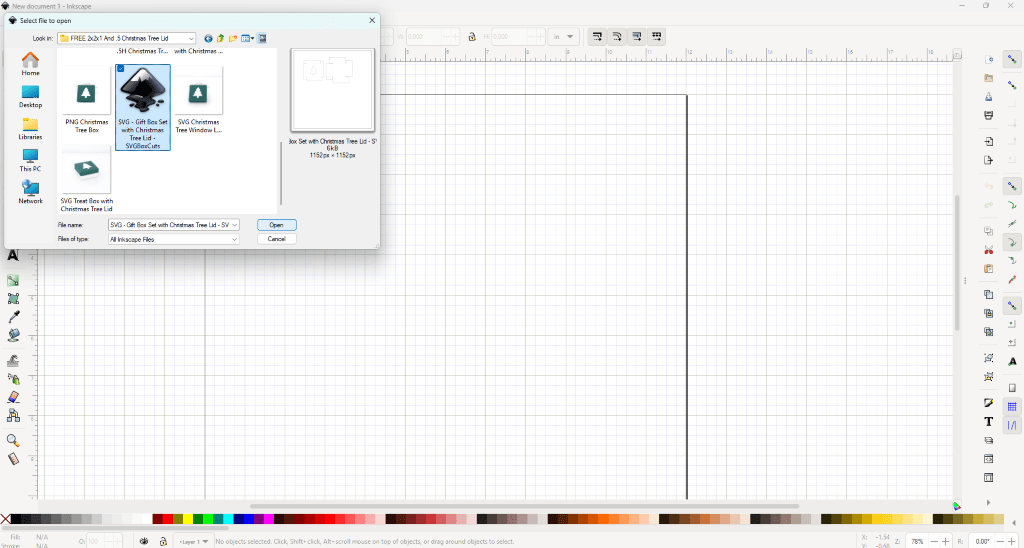Select the Eraser tool
The image size is (1024, 548).
click(14, 396)
